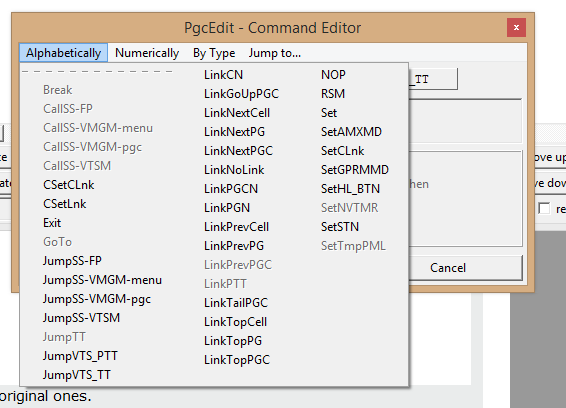Choose the CSetCLnk command
Screen dimensions: 566x408
click(x=69, y=185)
